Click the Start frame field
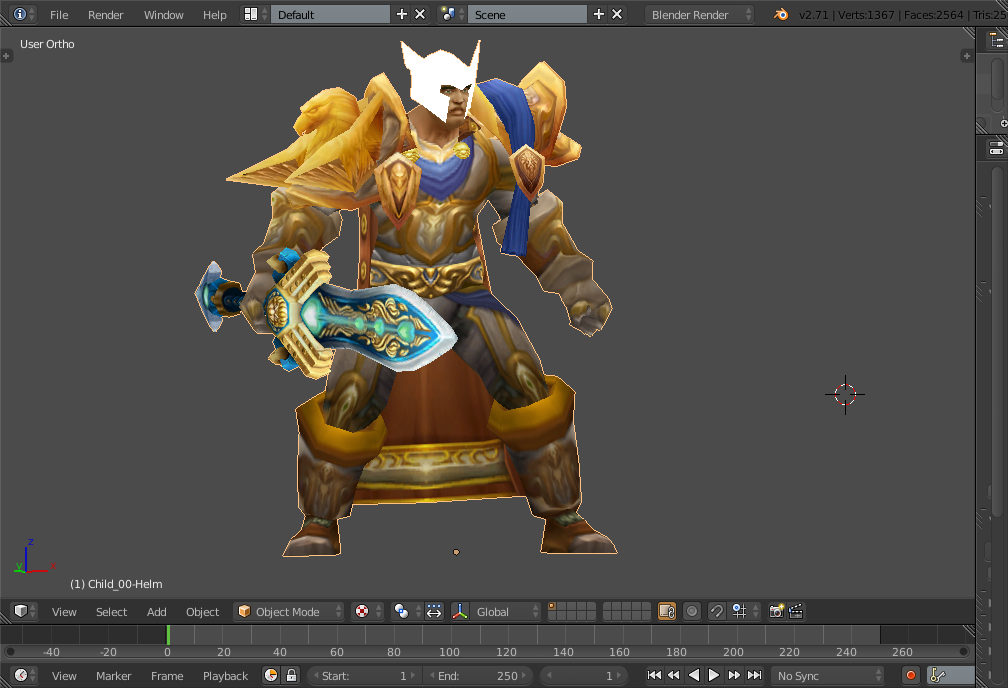This screenshot has width=1008, height=688. (x=364, y=675)
